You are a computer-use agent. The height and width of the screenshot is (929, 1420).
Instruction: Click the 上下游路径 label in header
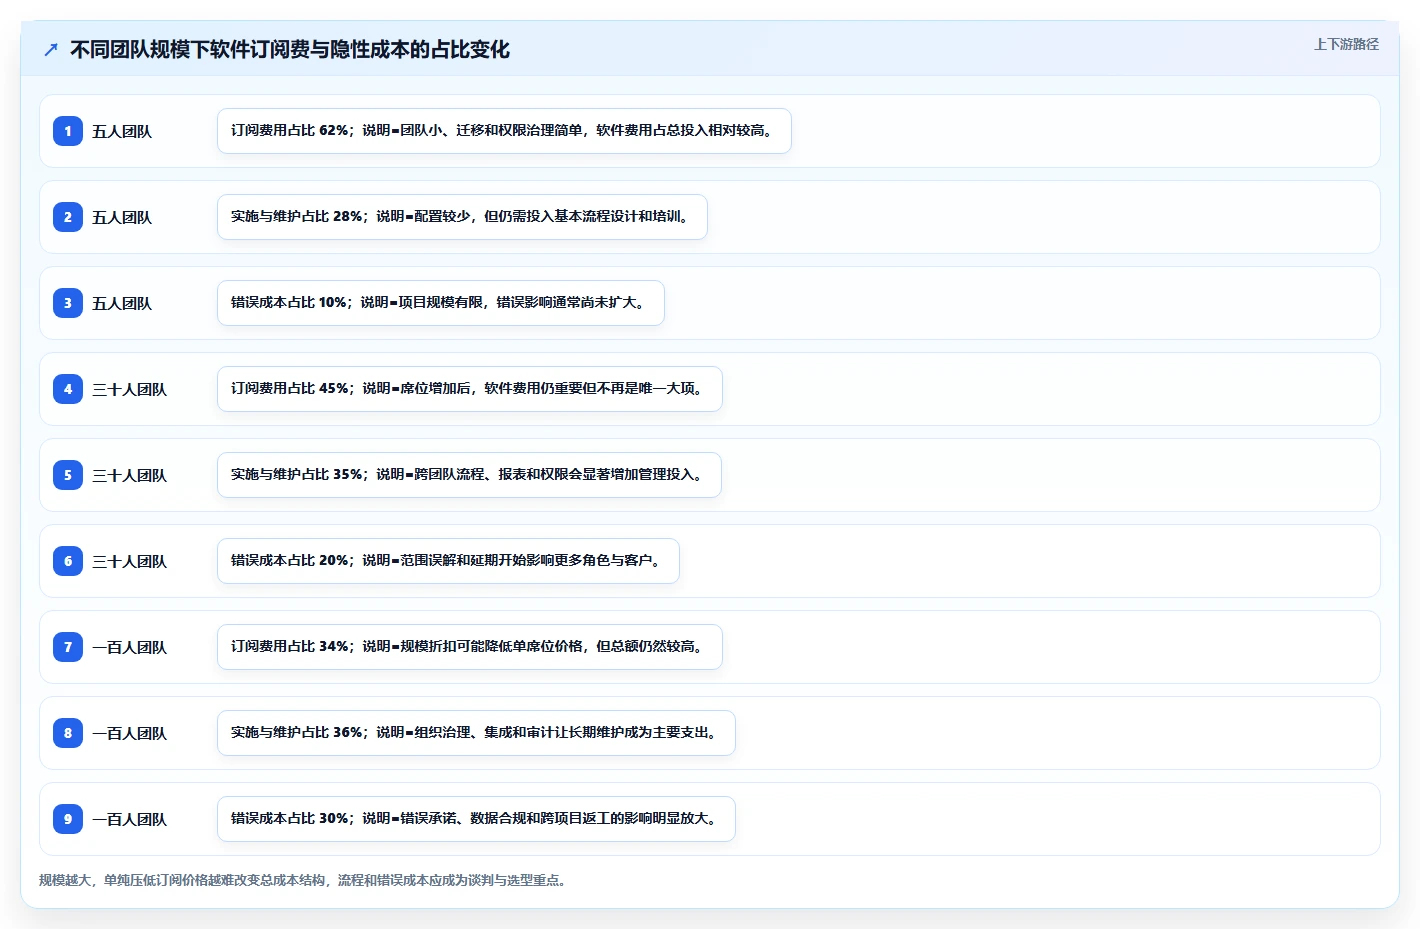(x=1346, y=44)
